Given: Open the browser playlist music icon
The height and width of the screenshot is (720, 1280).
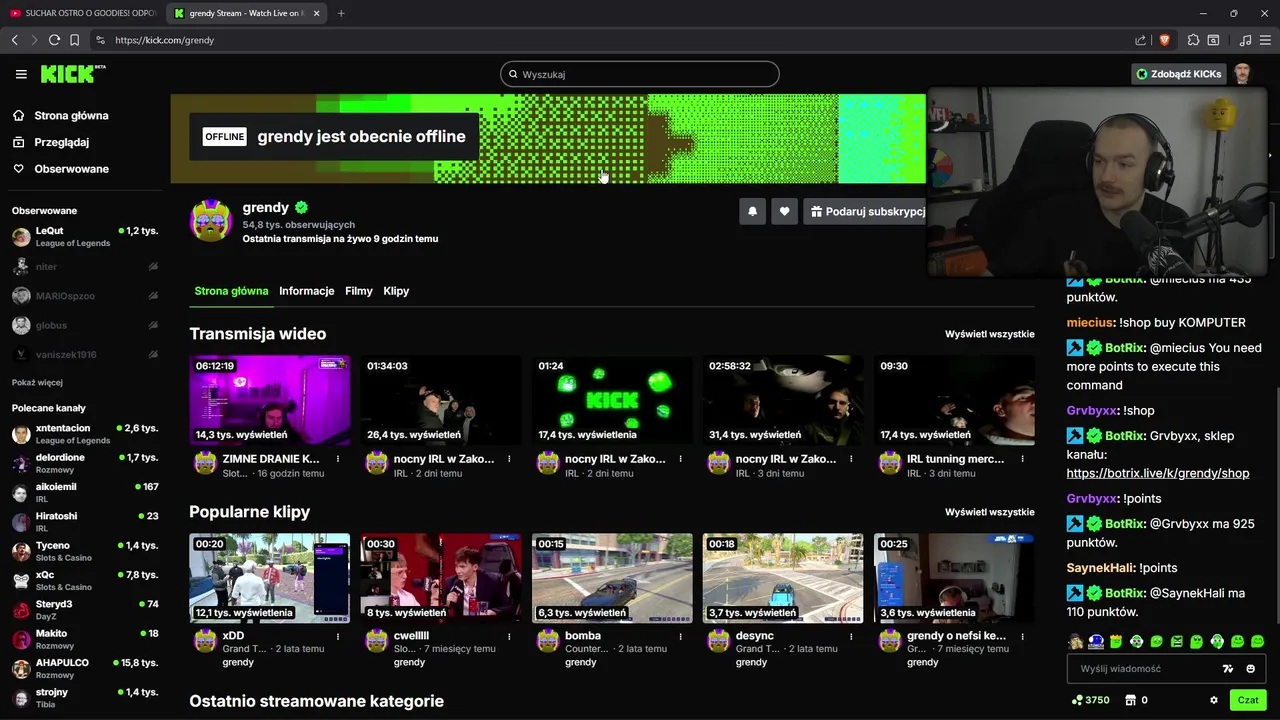Looking at the screenshot, I should tap(1245, 40).
